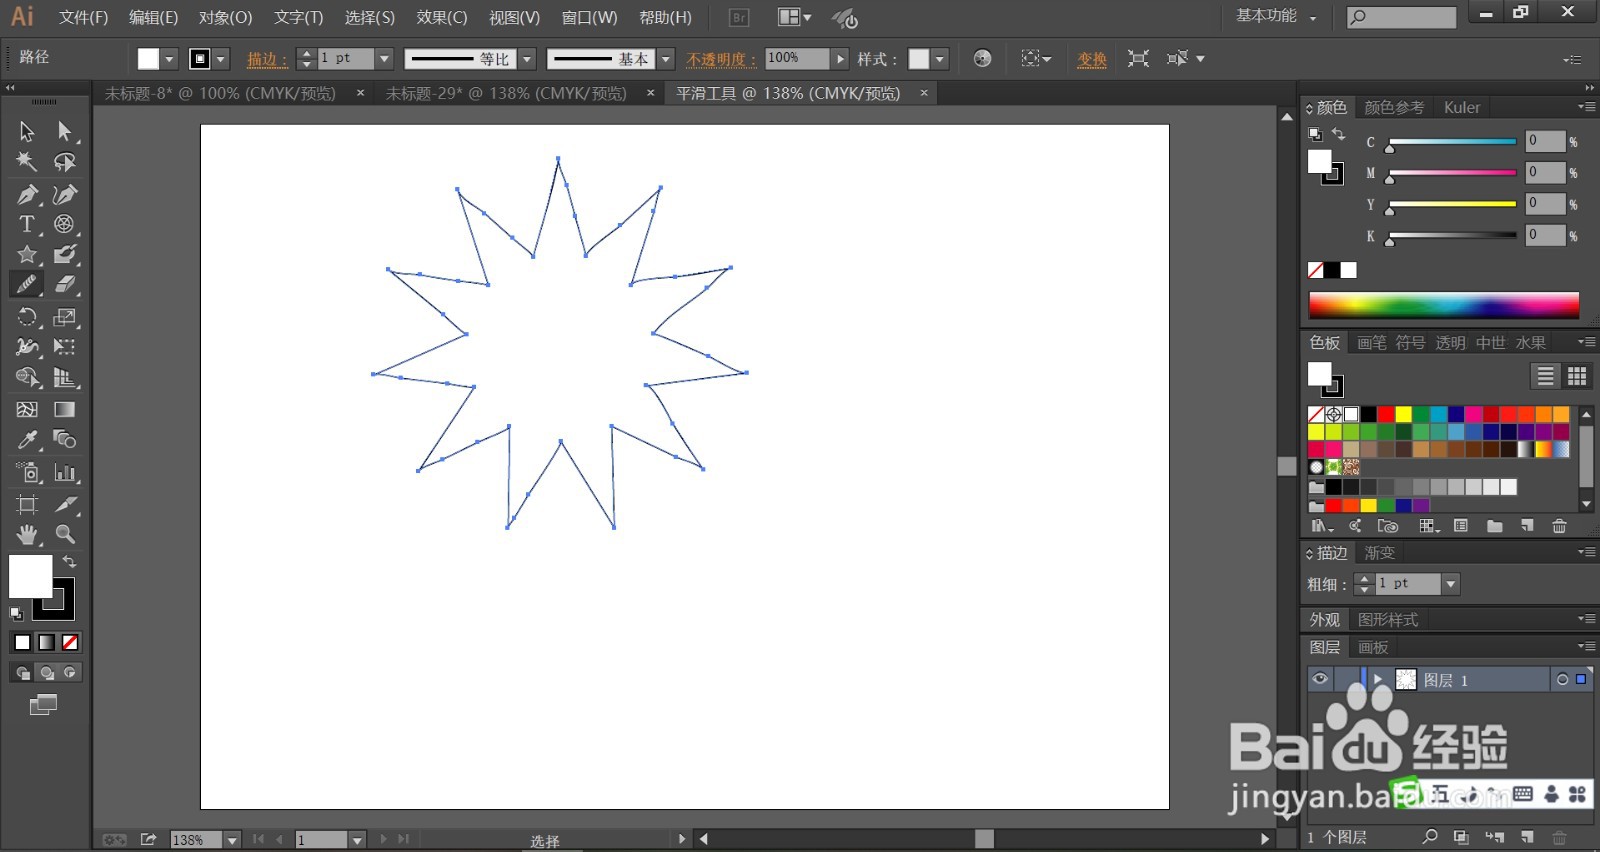Open the stroke color dropdown in control bar
This screenshot has width=1600, height=852.
tap(222, 59)
